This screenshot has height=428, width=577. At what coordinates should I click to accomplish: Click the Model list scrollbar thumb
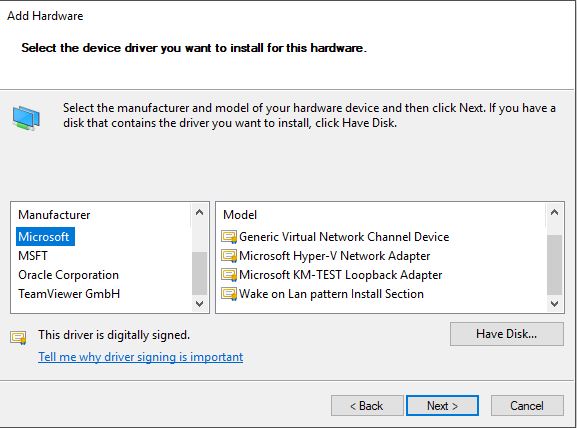[x=554, y=265]
